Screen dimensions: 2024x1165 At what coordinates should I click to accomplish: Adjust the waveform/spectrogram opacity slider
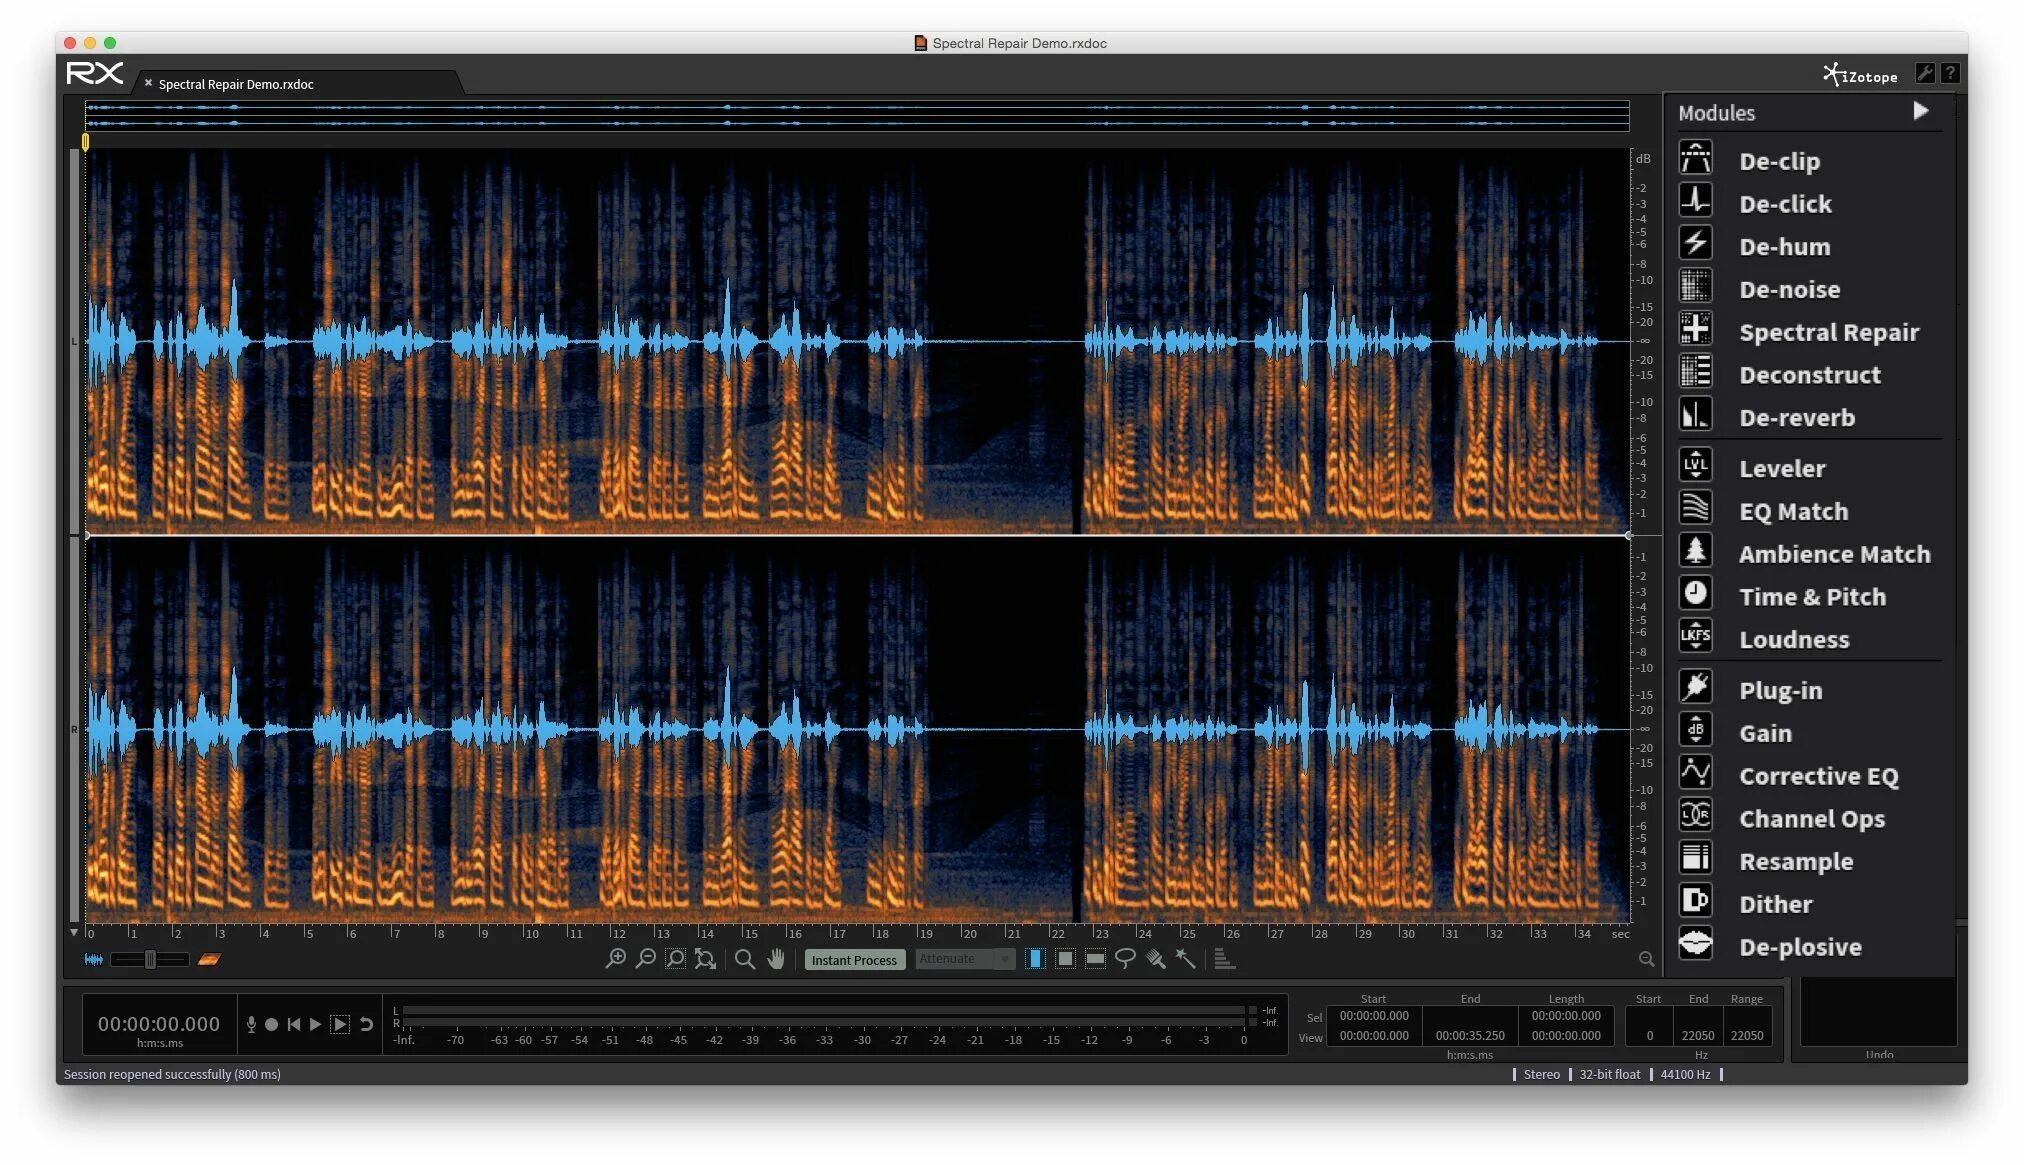(x=150, y=960)
